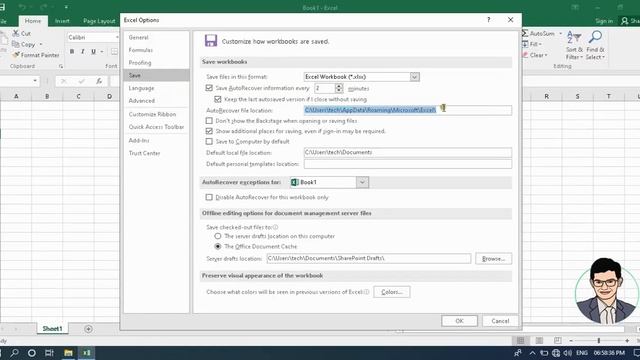640x360 pixels.
Task: Open Cortana circle on taskbar
Action: (x=32, y=353)
